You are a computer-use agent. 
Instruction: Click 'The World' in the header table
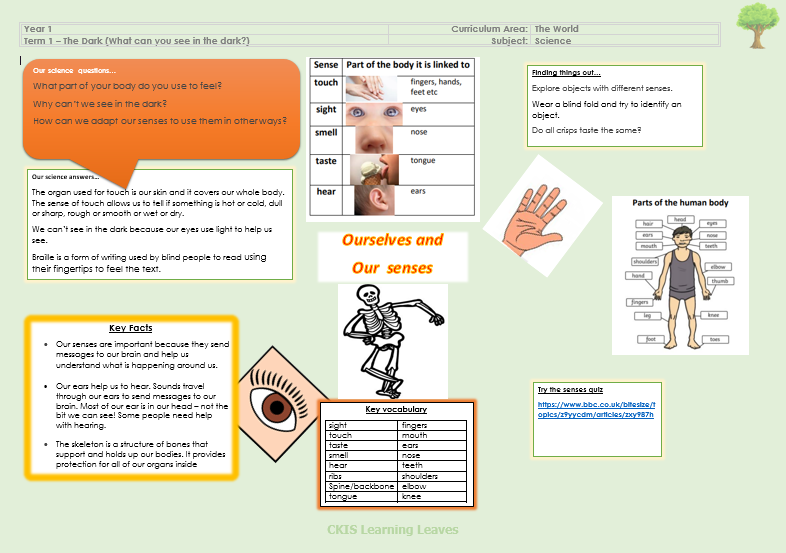[x=556, y=29]
